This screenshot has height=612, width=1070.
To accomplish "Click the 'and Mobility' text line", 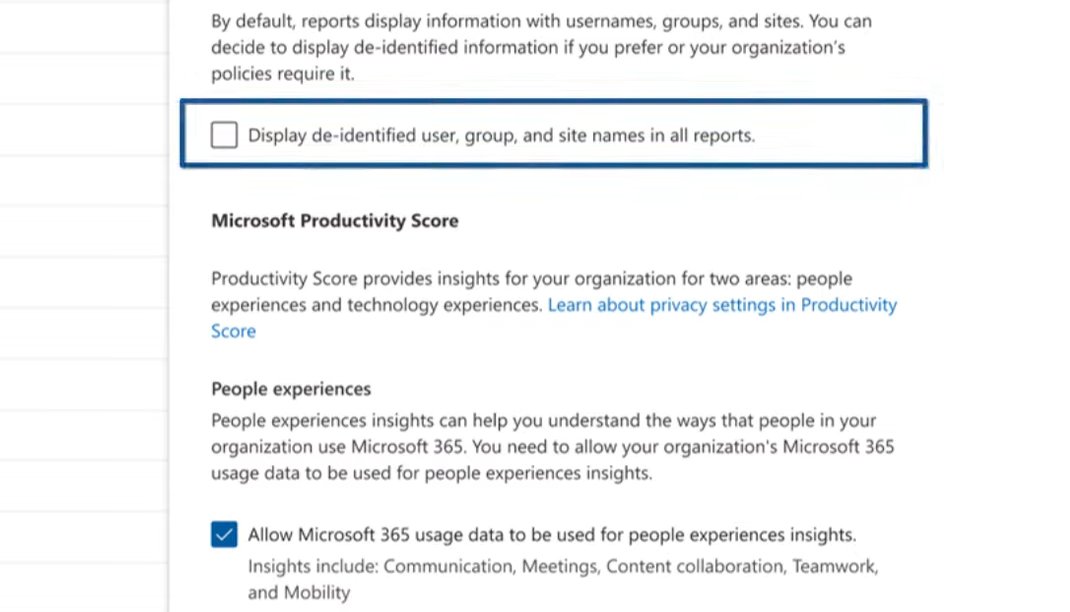I will [299, 592].
